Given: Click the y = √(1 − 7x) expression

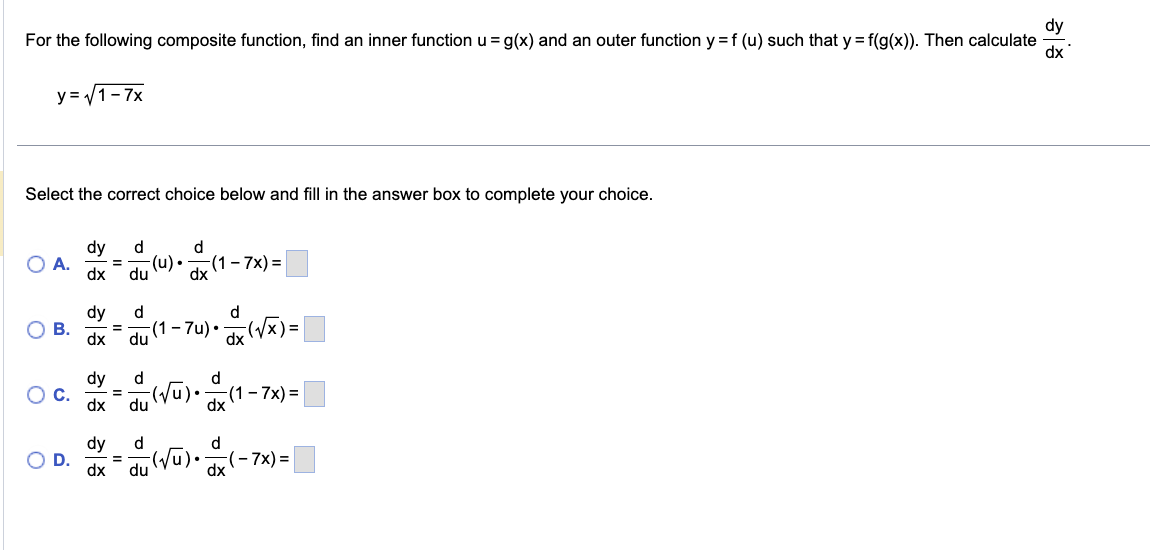Looking at the screenshot, I should click(x=97, y=95).
